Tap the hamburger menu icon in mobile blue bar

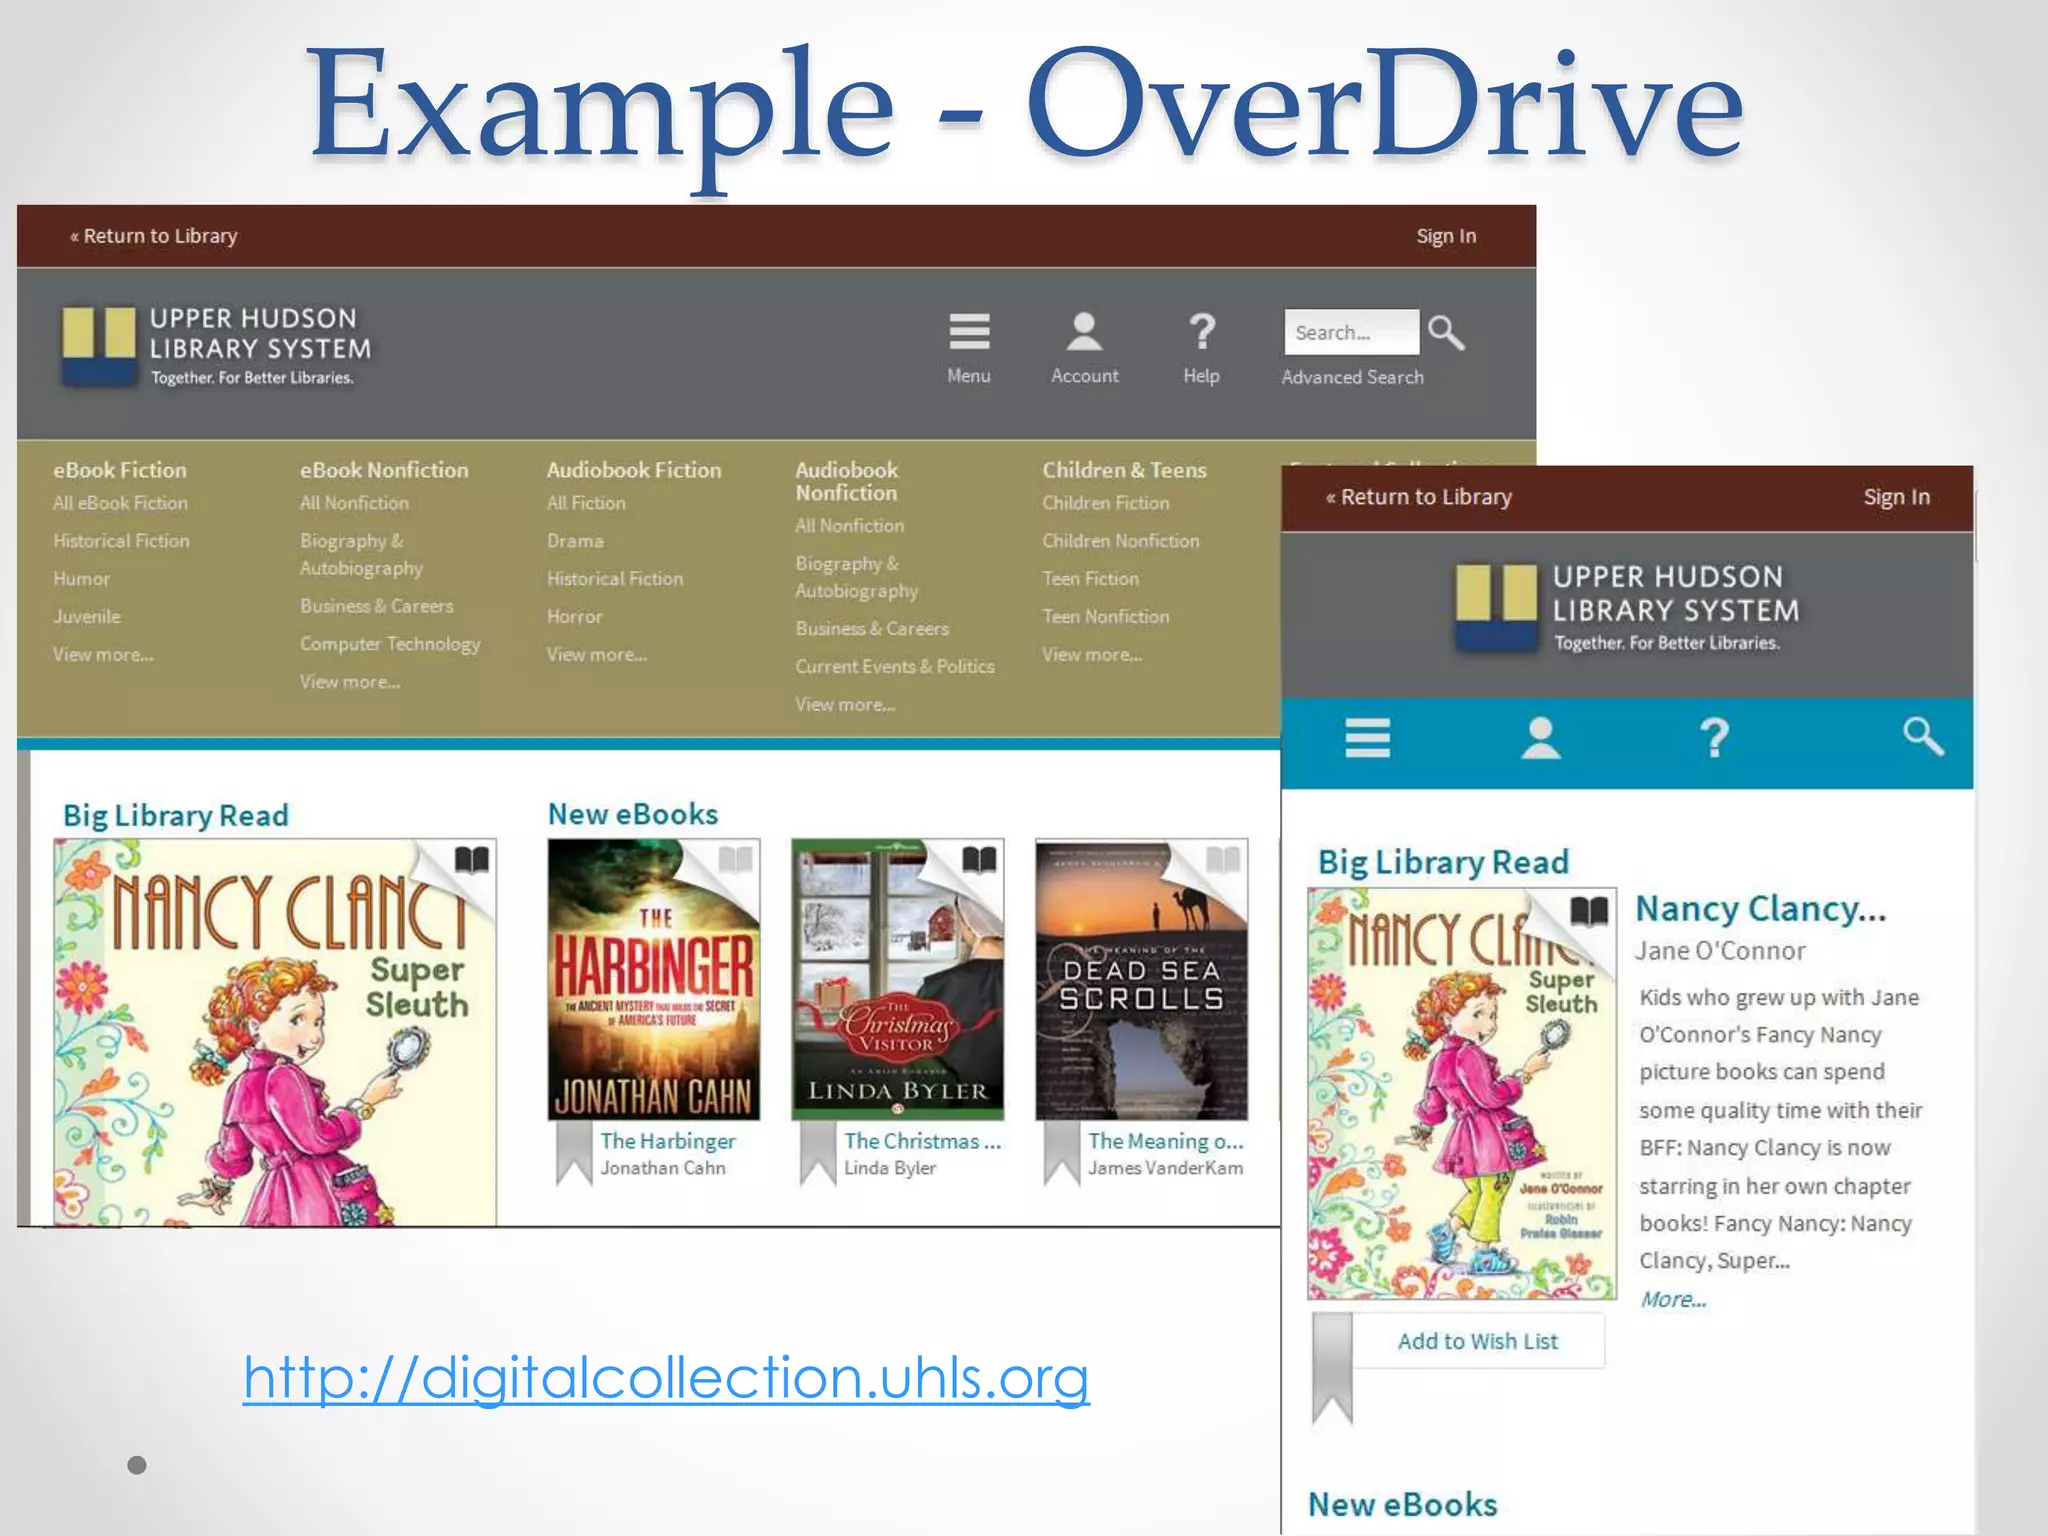(1367, 738)
